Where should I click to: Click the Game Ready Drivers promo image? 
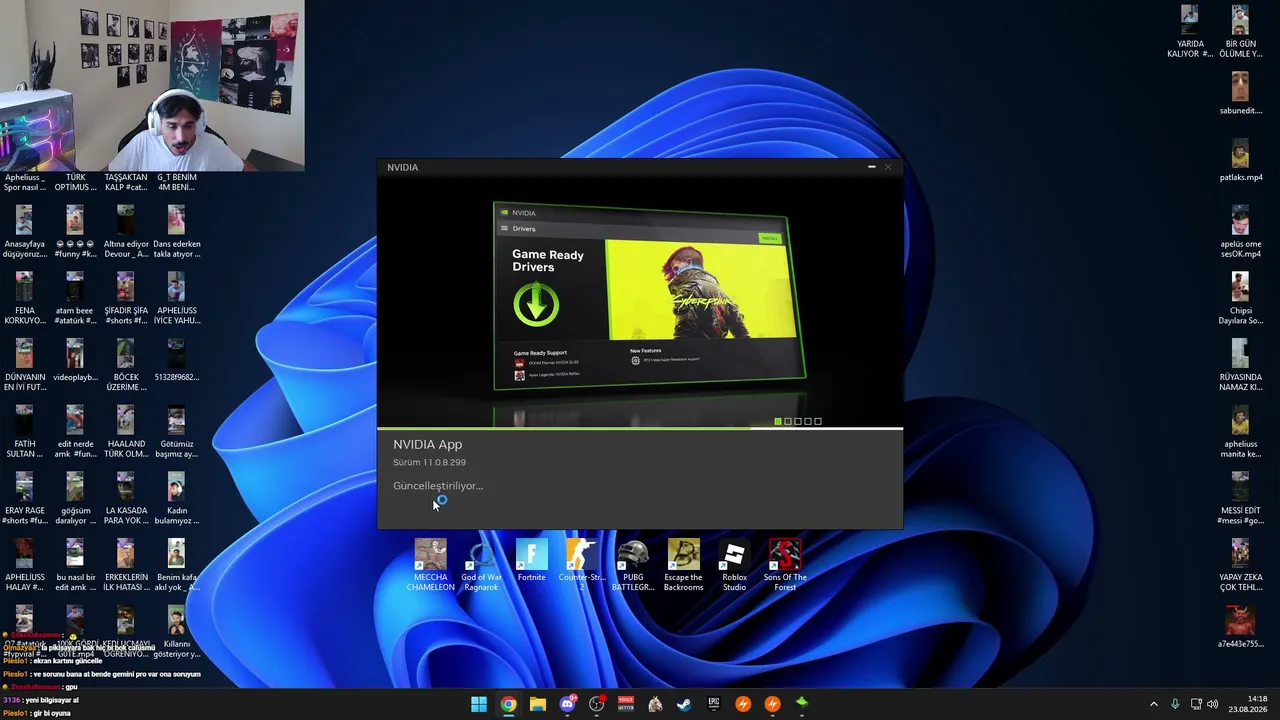coord(648,296)
